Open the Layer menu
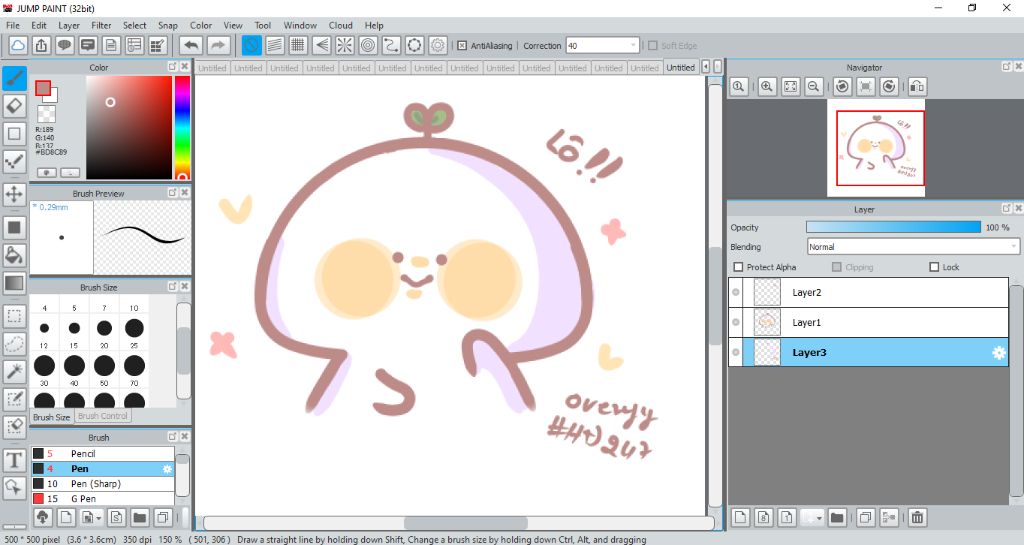 point(69,25)
